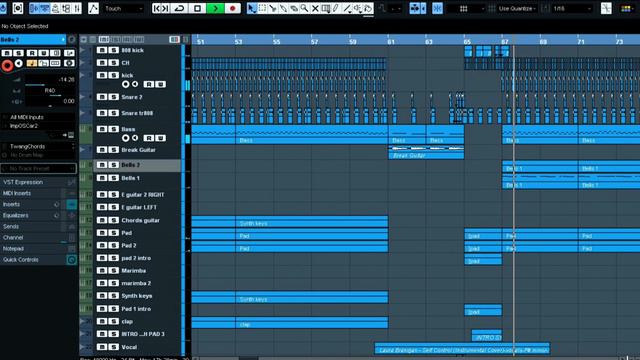Click the automation follows events icon
This screenshot has width=640, height=360.
[x=93, y=8]
